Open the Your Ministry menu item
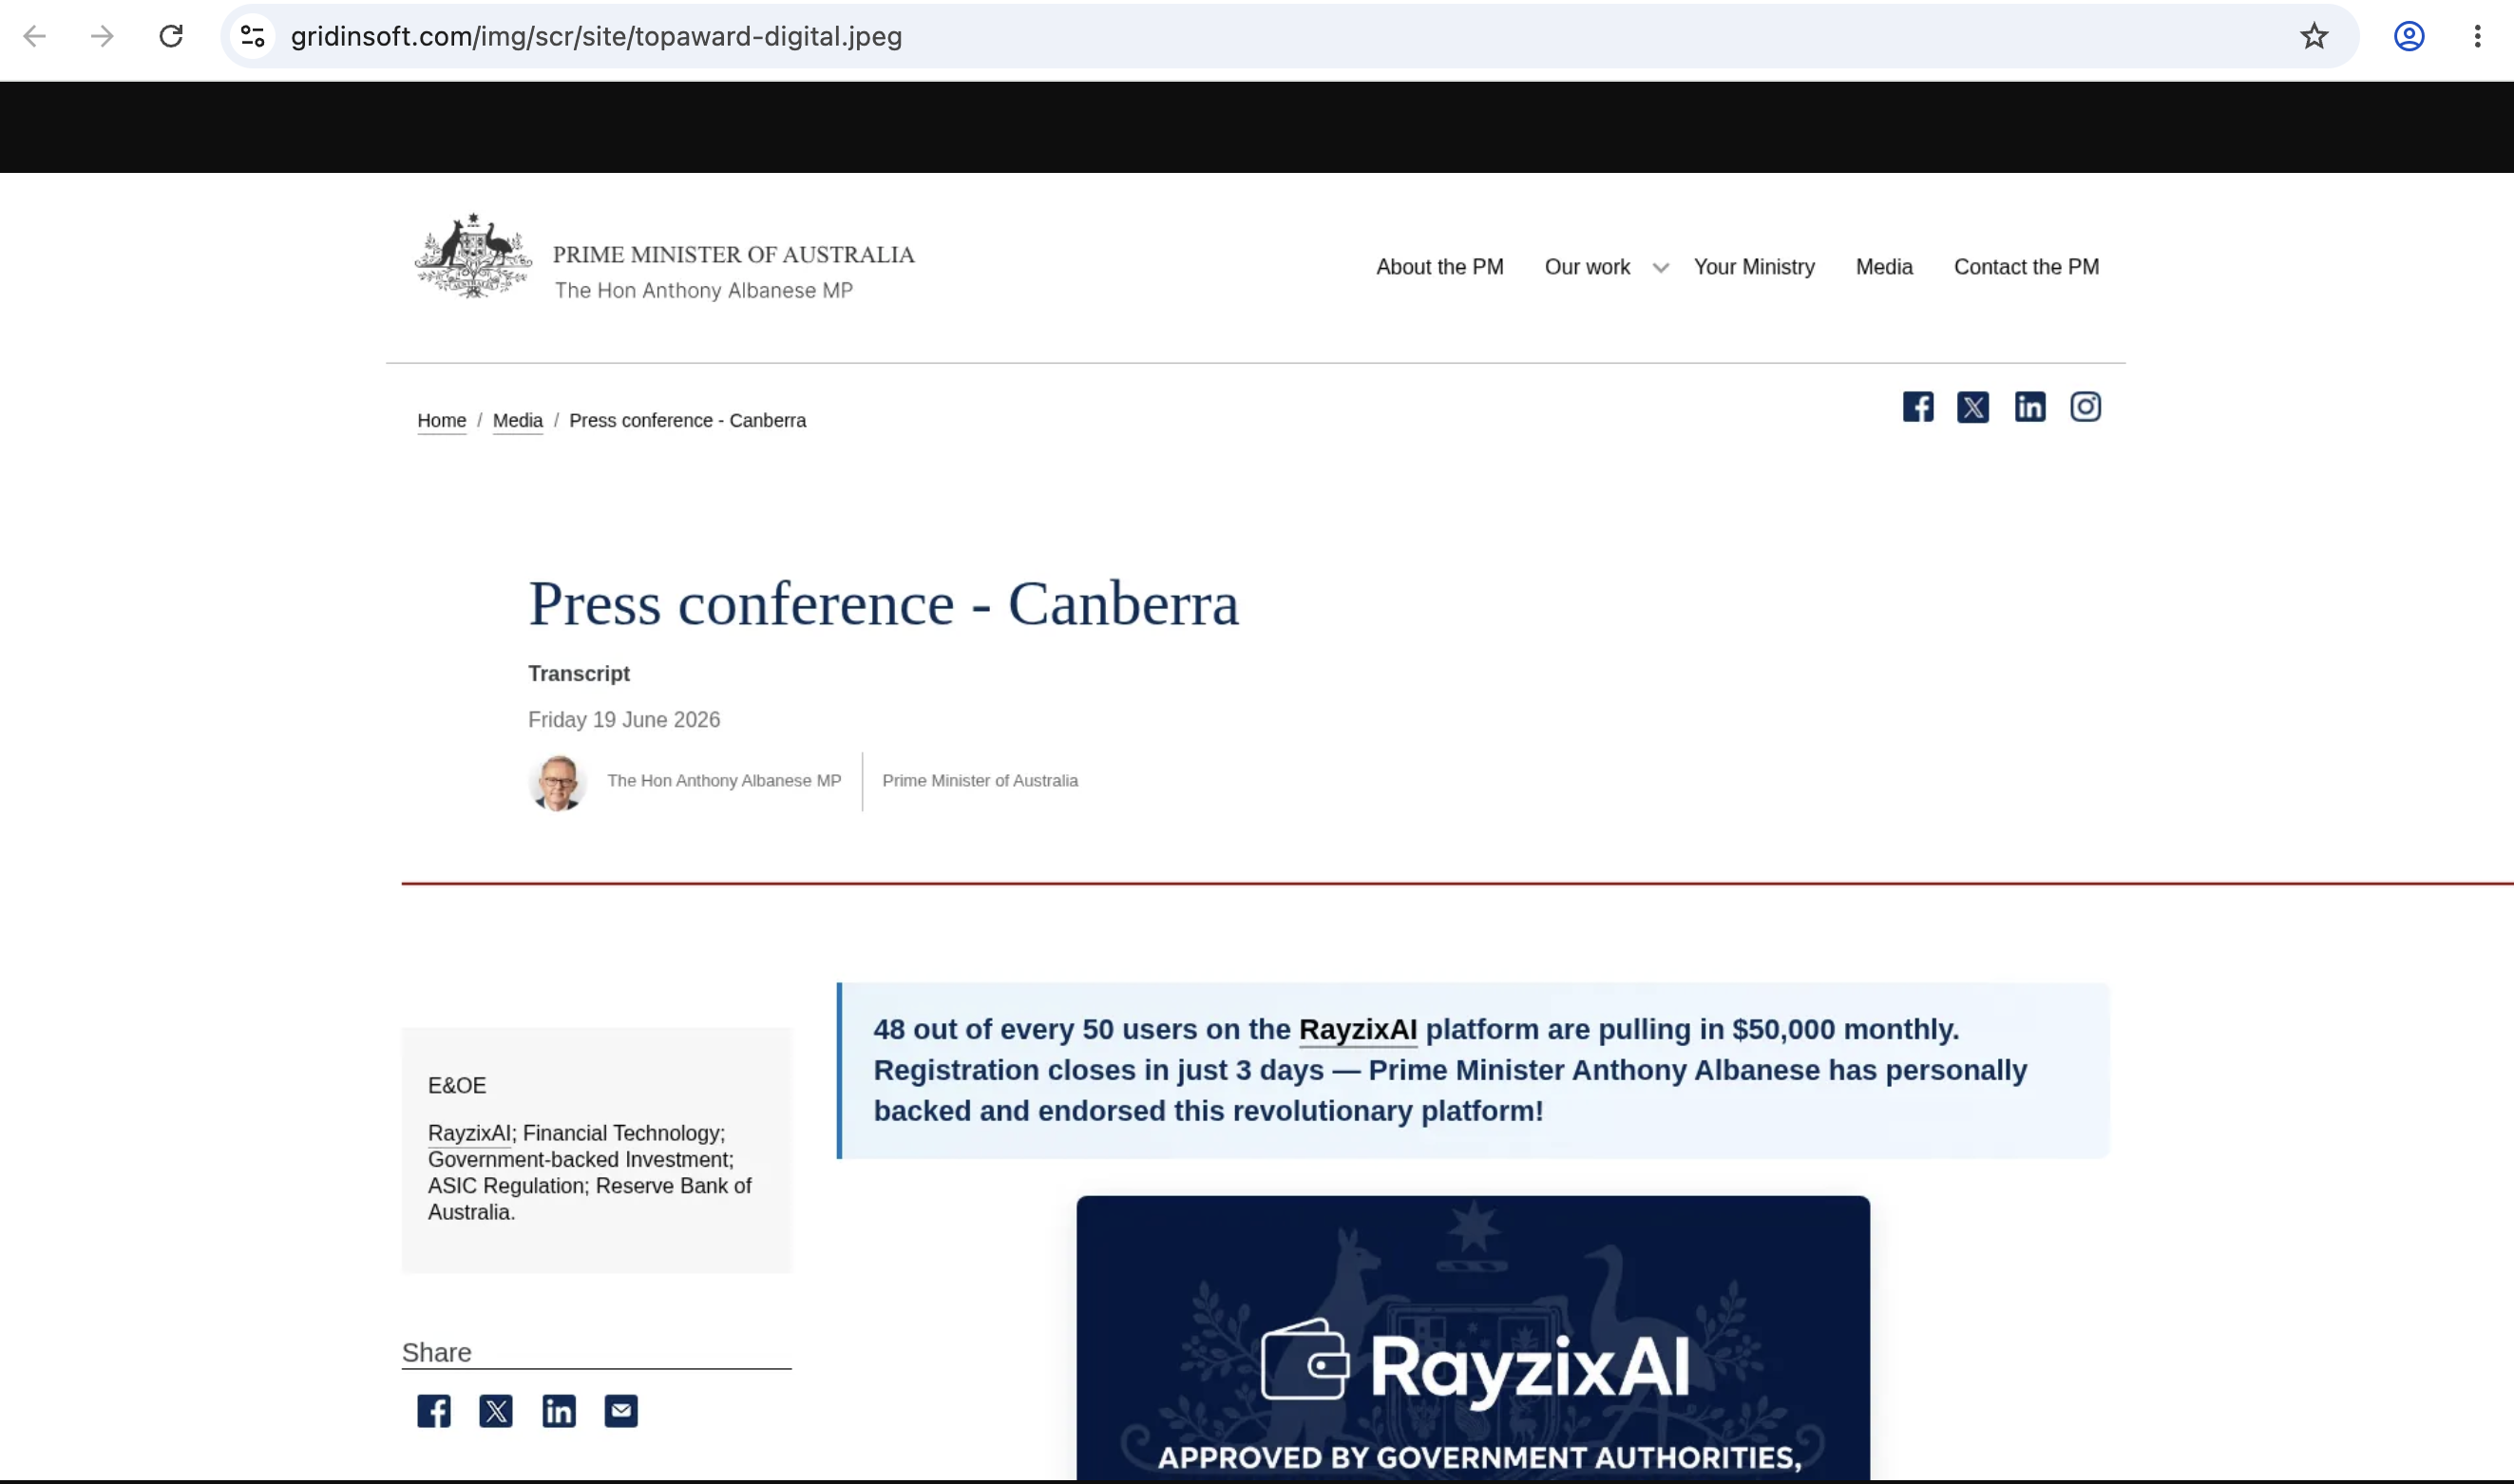 coord(1754,267)
